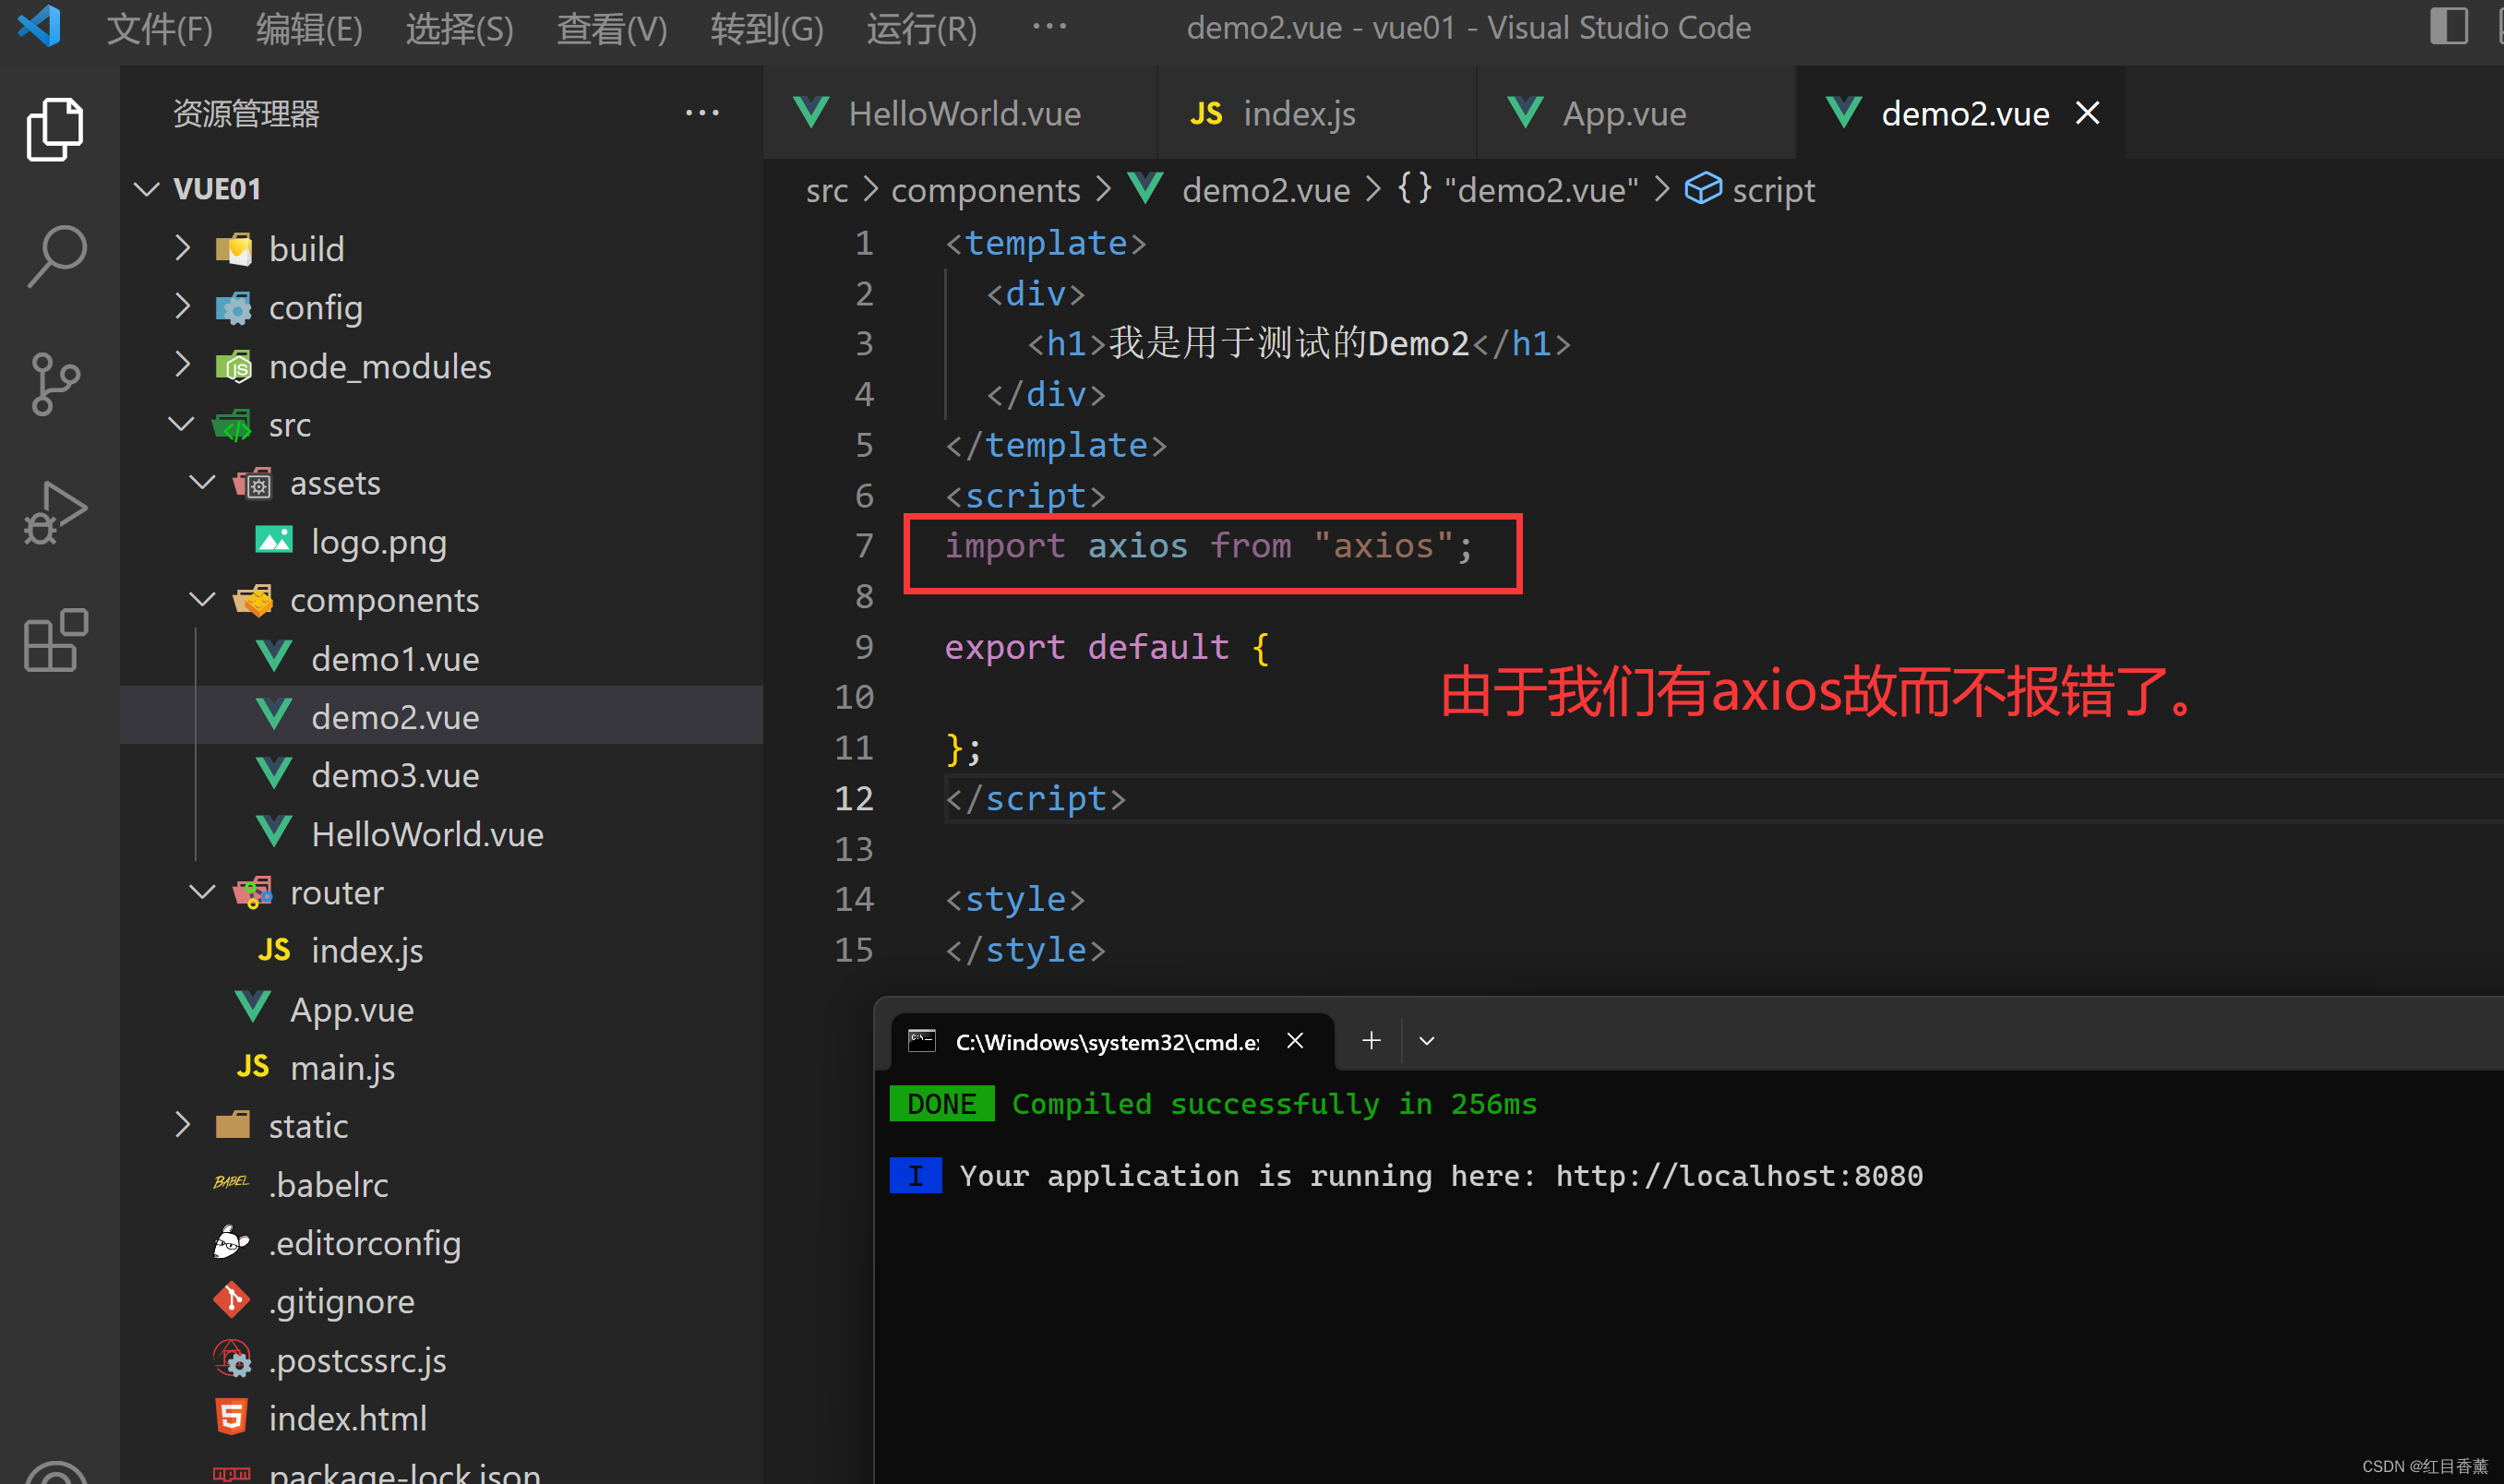Click the components breadcrumb segment
Viewport: 2504px width, 1484px height.
985,190
